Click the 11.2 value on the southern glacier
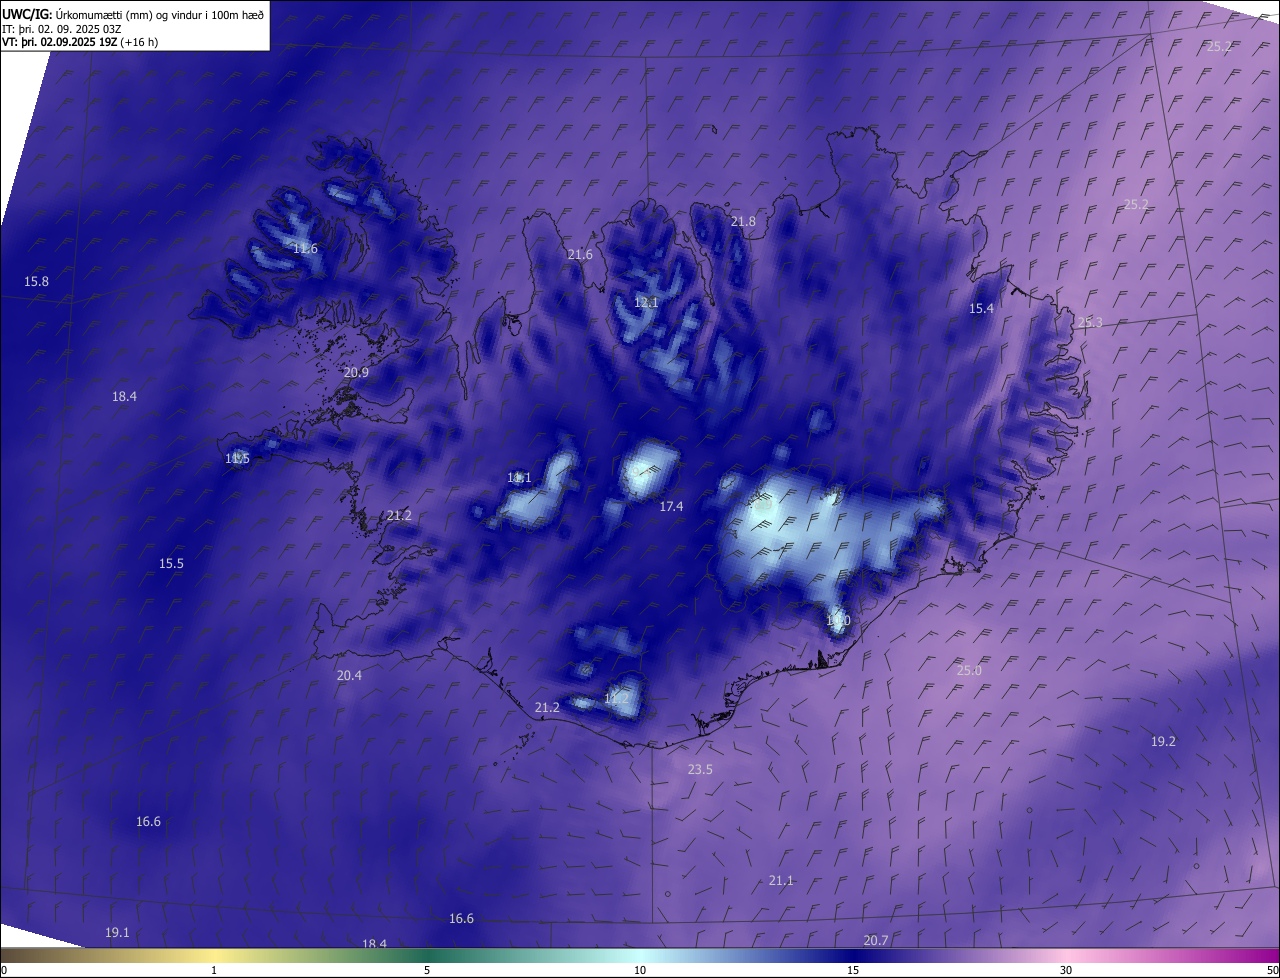1280x978 pixels. [617, 698]
